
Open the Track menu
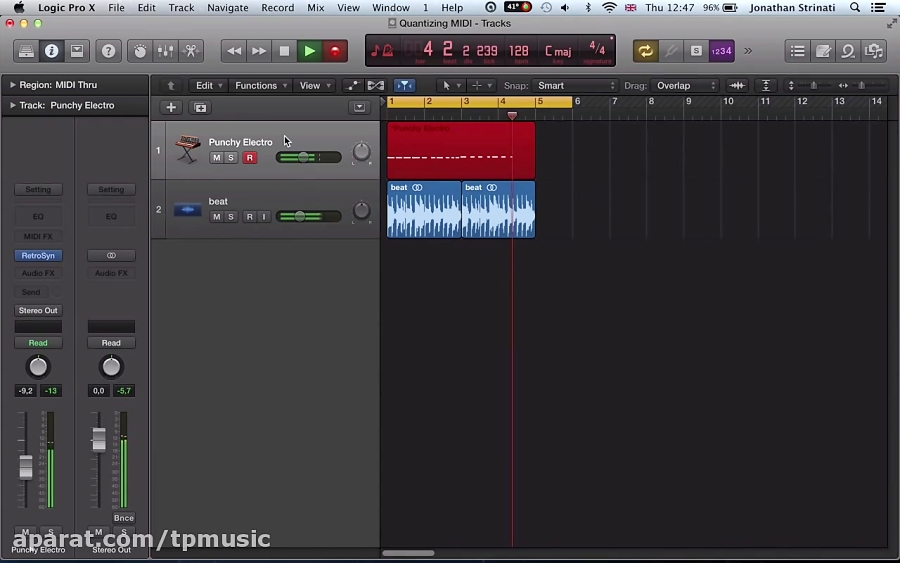[181, 7]
